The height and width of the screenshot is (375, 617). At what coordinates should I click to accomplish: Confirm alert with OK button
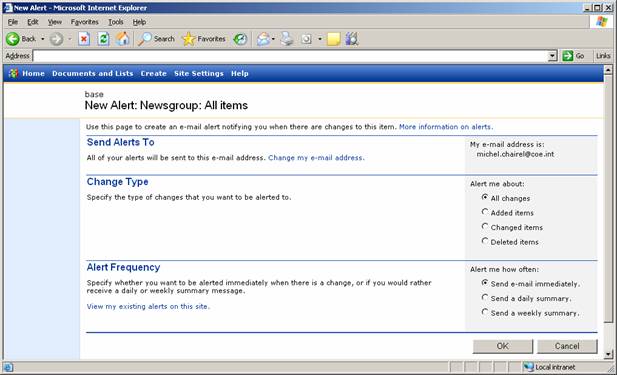[502, 346]
